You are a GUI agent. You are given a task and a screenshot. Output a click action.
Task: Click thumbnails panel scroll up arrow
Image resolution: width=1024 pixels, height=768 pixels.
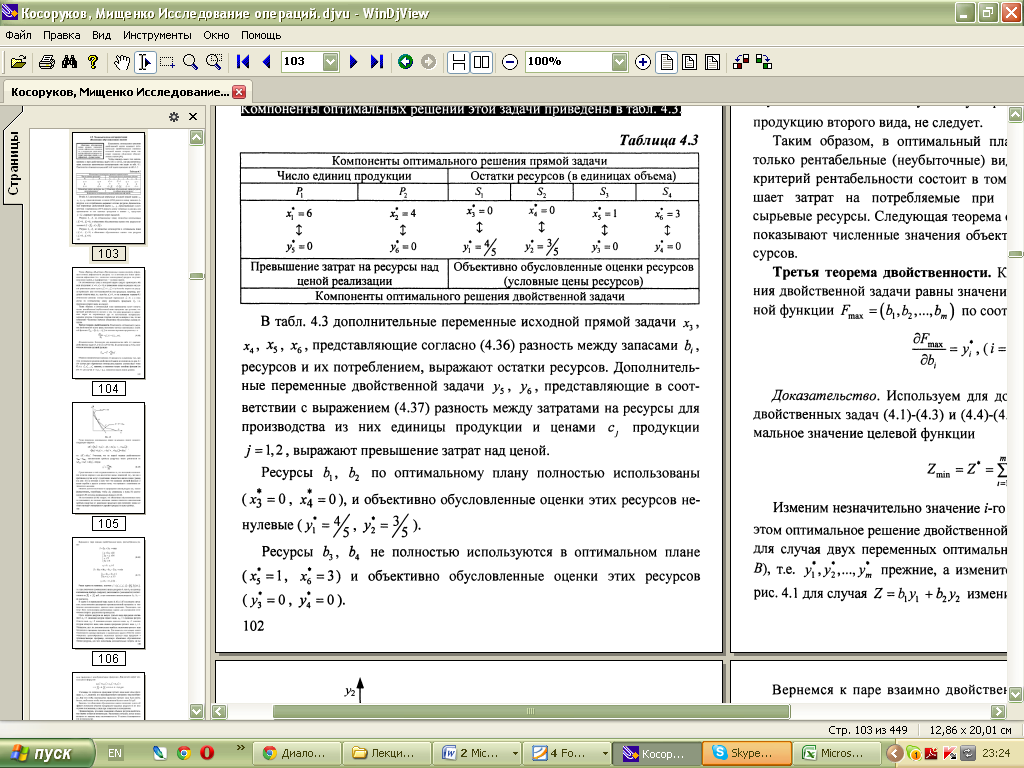pyautogui.click(x=197, y=138)
